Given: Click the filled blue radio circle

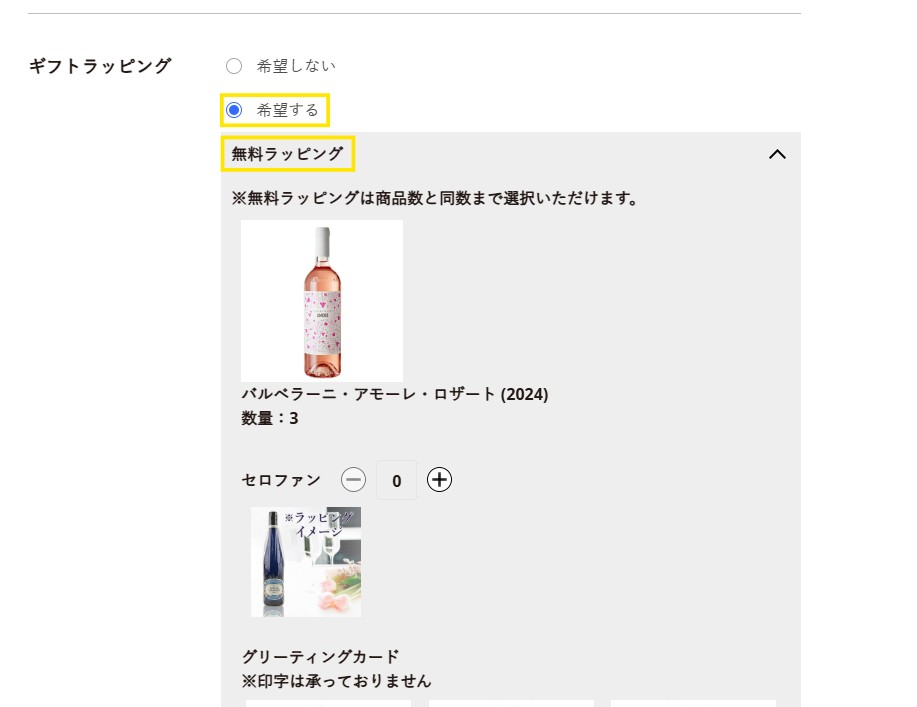Looking at the screenshot, I should pos(233,110).
